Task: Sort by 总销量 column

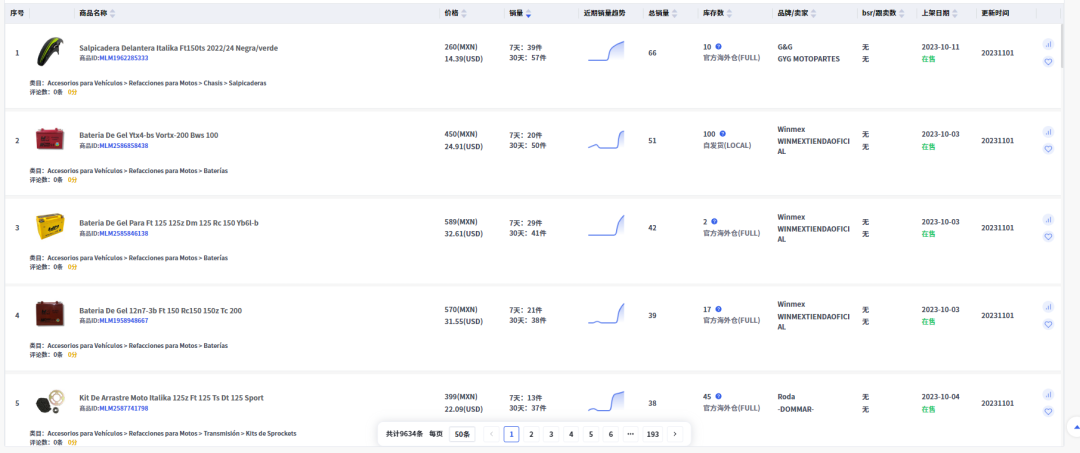Action: 674,13
